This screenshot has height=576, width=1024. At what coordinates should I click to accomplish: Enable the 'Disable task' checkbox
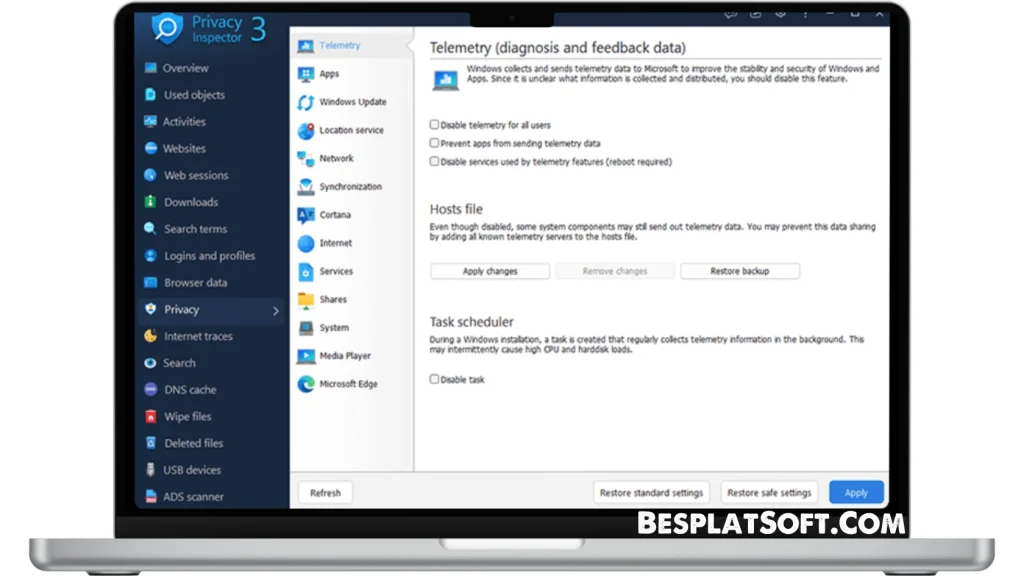[434, 378]
